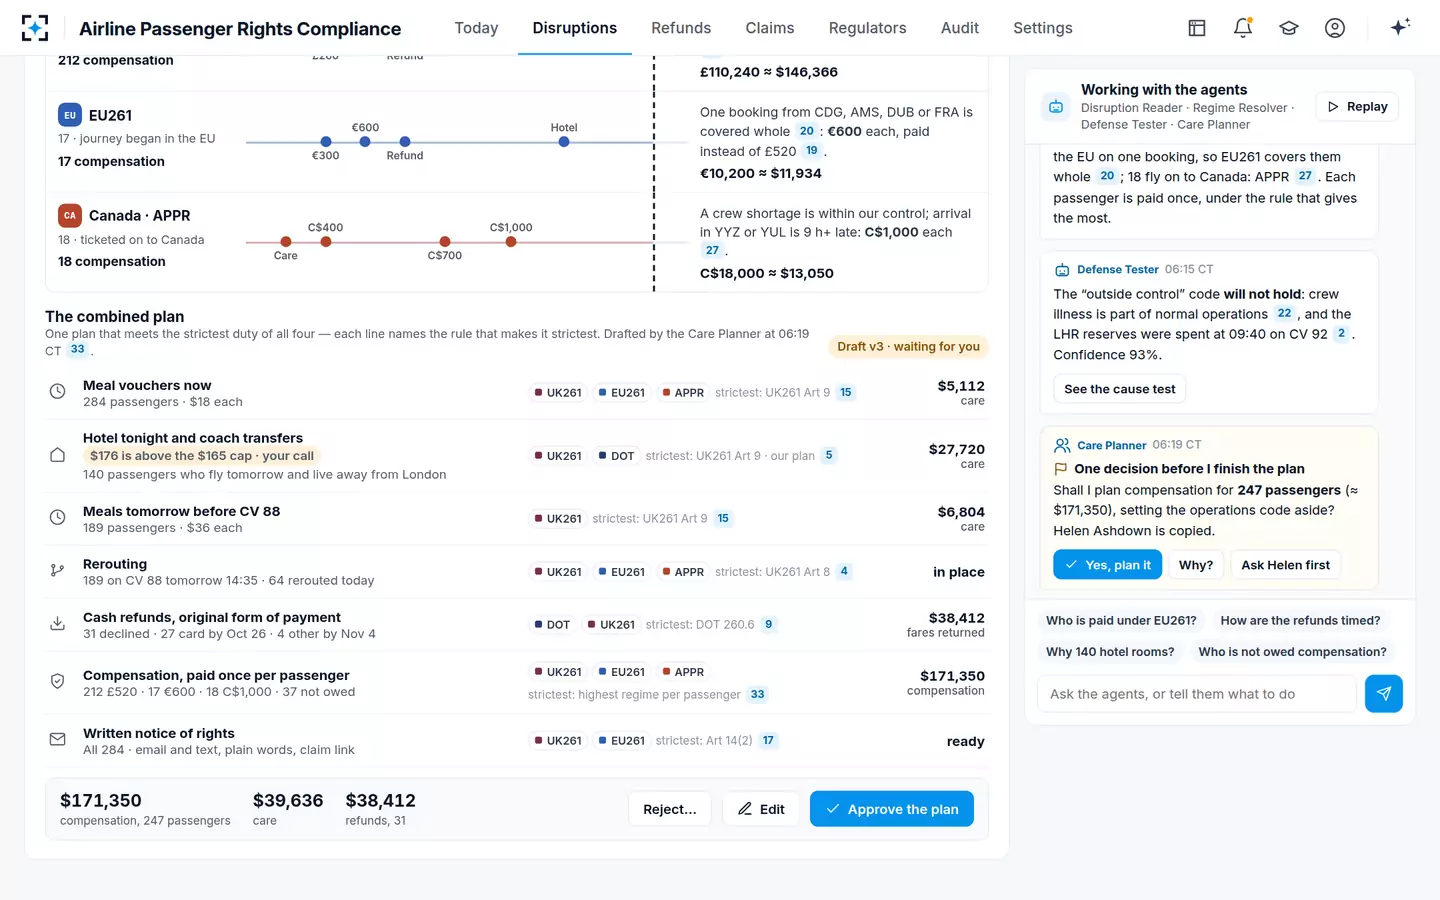This screenshot has width=1440, height=900.
Task: Open the Regulators tab
Action: pos(867,28)
